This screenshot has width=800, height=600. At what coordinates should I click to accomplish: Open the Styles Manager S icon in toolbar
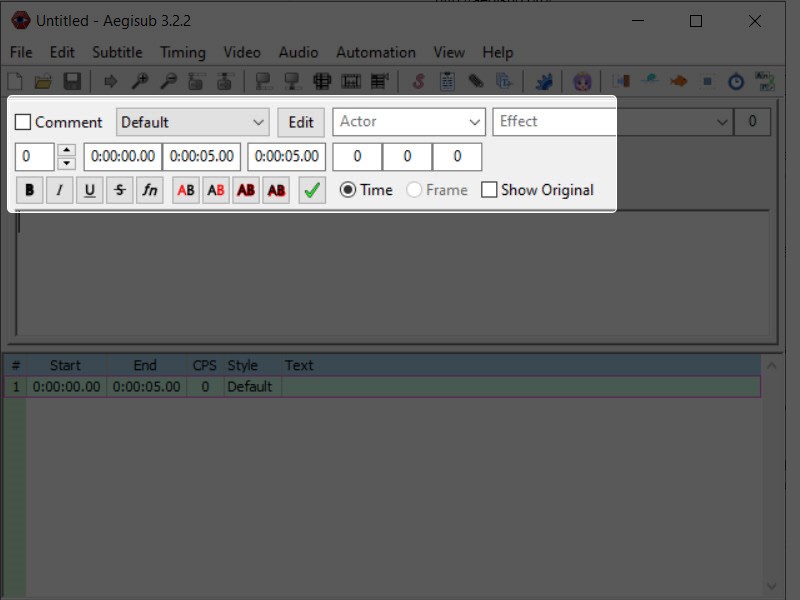418,81
